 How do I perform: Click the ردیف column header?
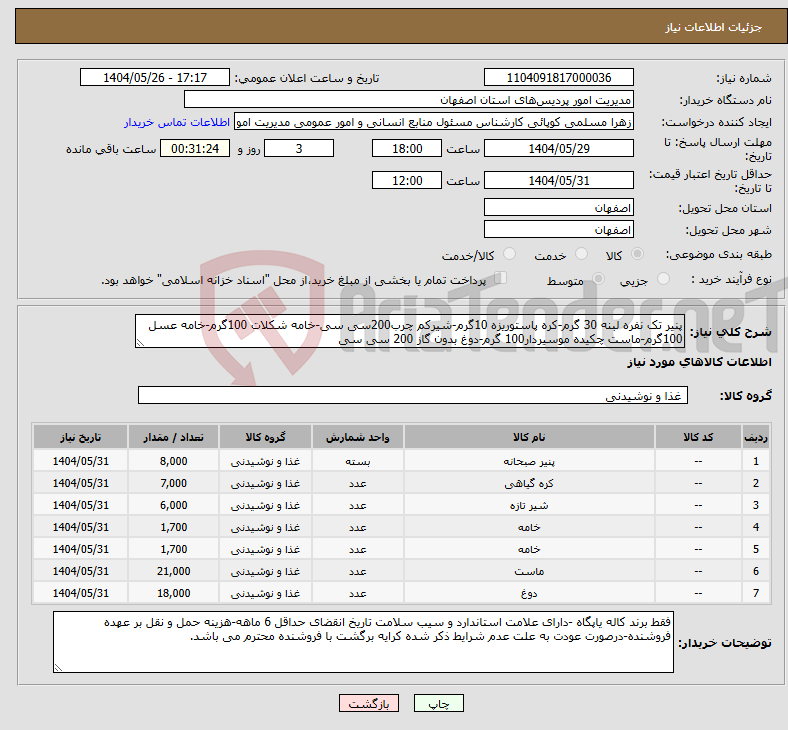pyautogui.click(x=755, y=437)
